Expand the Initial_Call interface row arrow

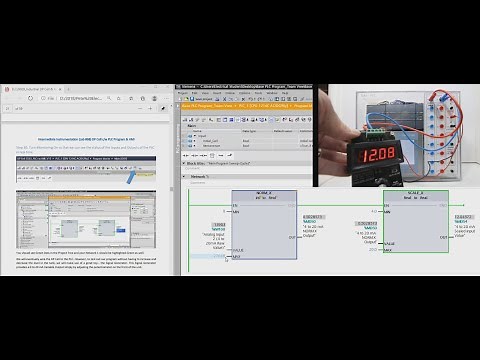click(x=195, y=141)
